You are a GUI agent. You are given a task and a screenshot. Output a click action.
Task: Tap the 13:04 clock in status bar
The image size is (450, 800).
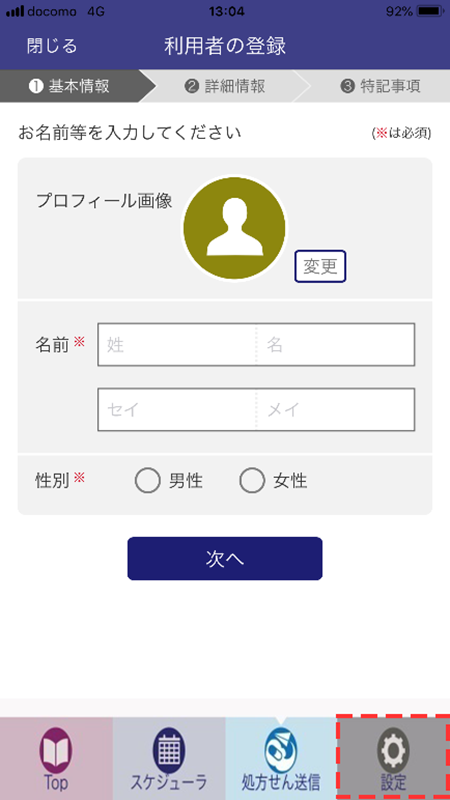(226, 11)
